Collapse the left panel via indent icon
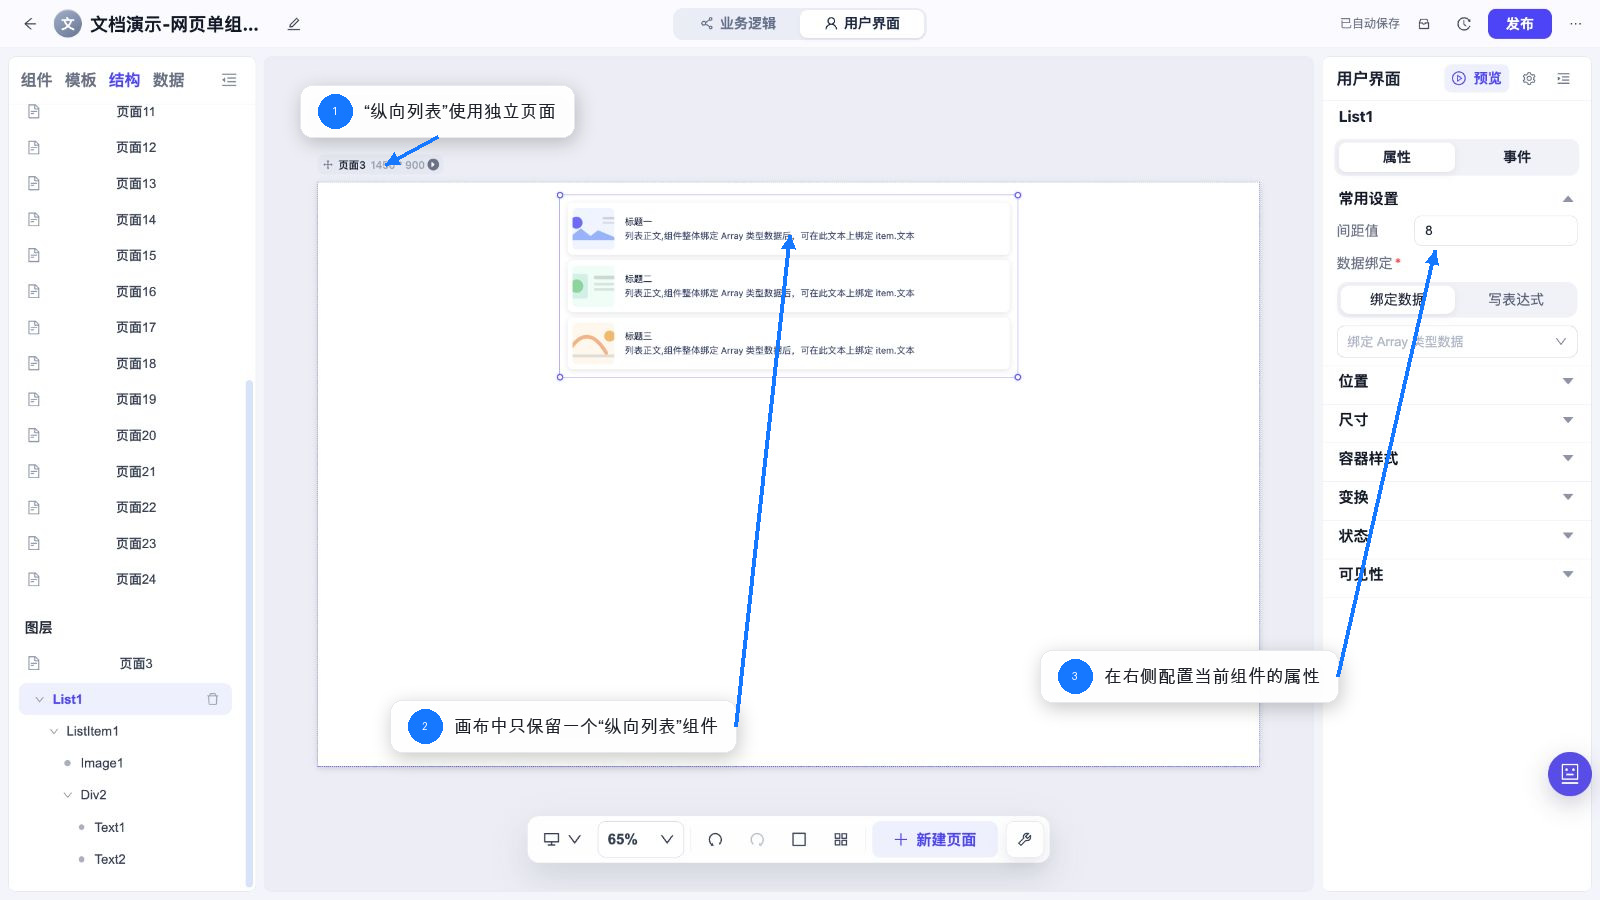This screenshot has width=1600, height=900. [229, 80]
